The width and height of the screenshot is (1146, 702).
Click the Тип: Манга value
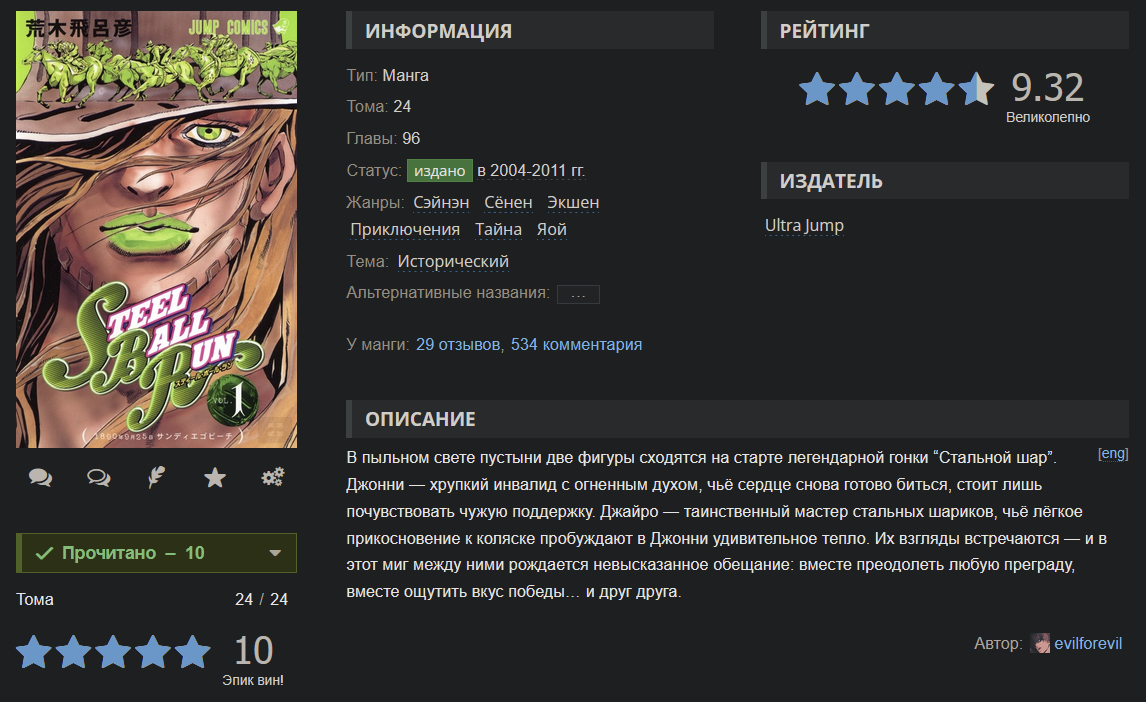(406, 76)
